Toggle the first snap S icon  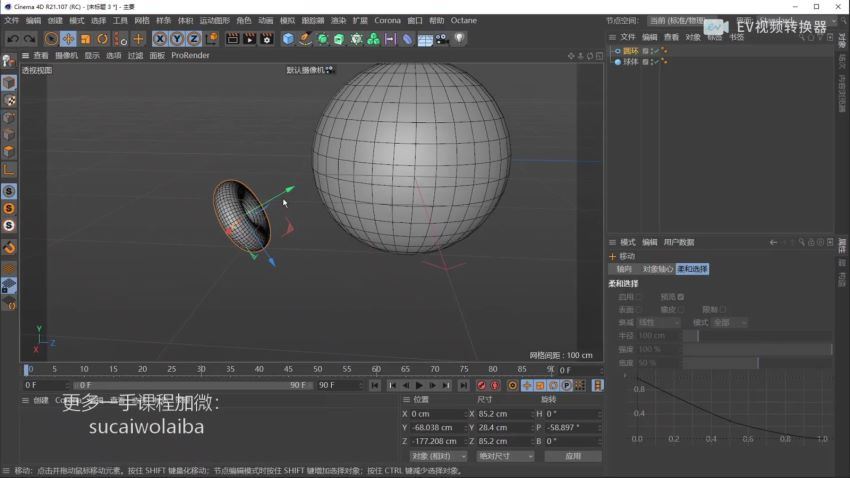(9, 191)
